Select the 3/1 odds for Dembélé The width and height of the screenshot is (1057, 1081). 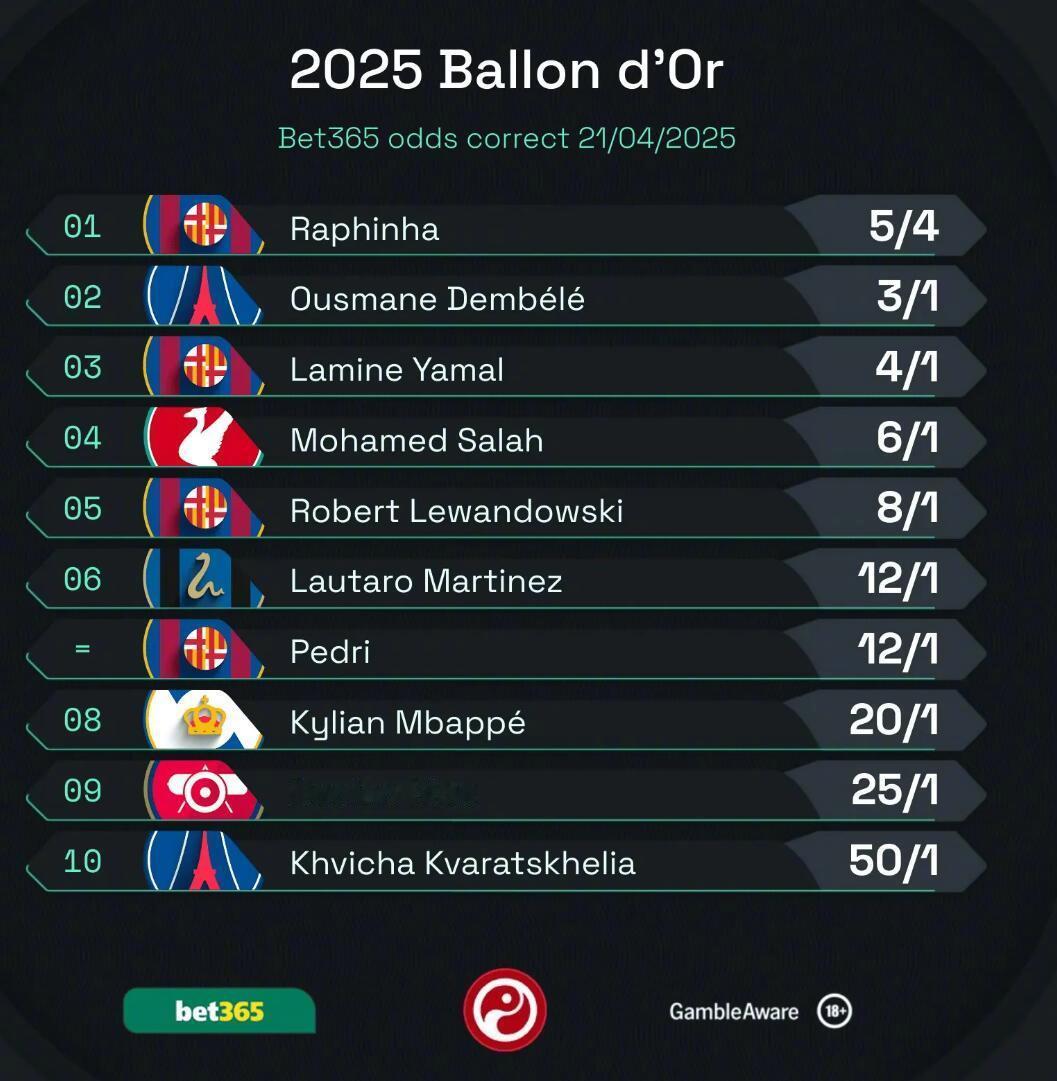[x=907, y=296]
